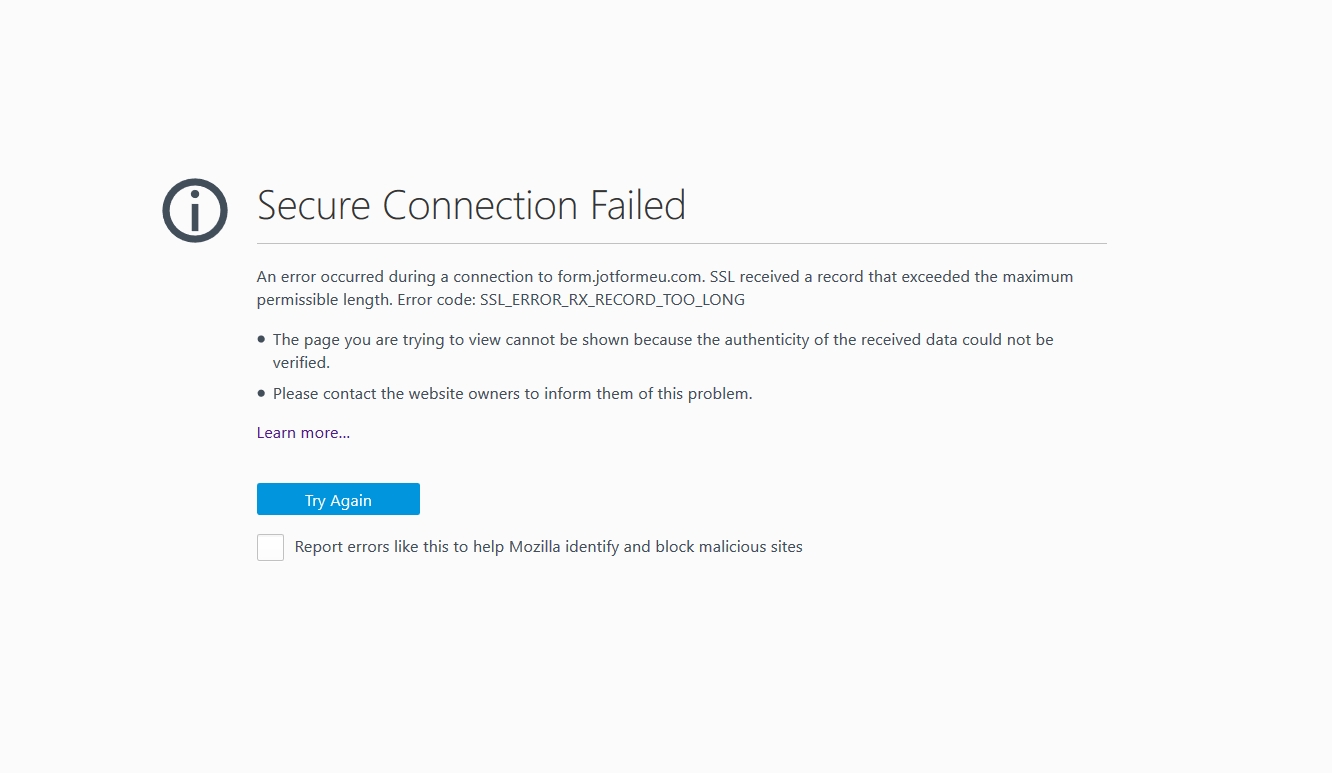
Task: Click the first bullet point marker
Action: [262, 340]
